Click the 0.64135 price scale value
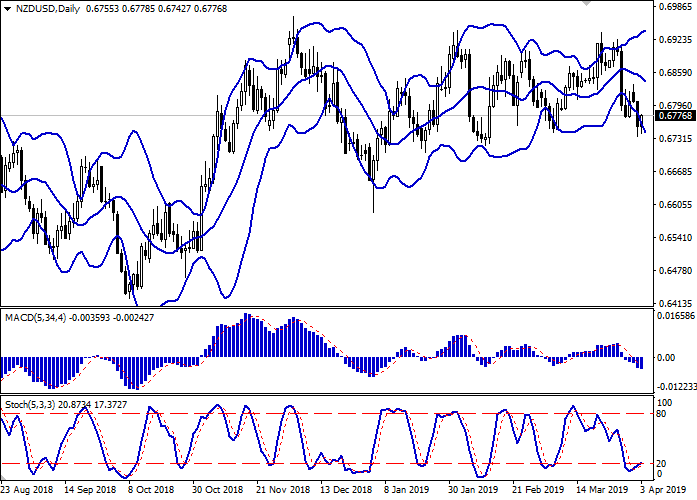 [676, 304]
